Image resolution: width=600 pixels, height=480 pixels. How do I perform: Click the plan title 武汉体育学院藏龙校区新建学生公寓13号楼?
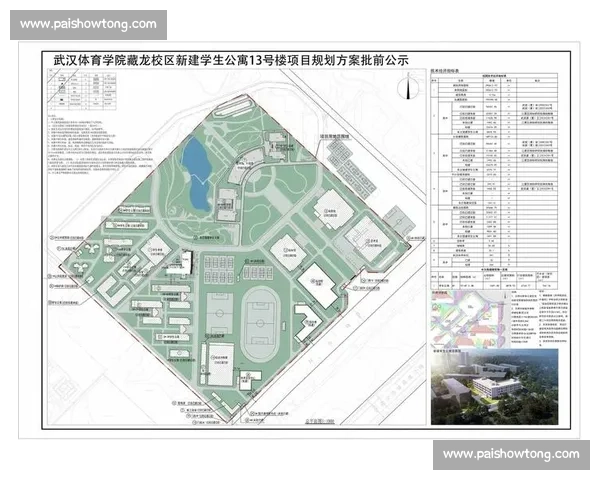click(x=231, y=60)
